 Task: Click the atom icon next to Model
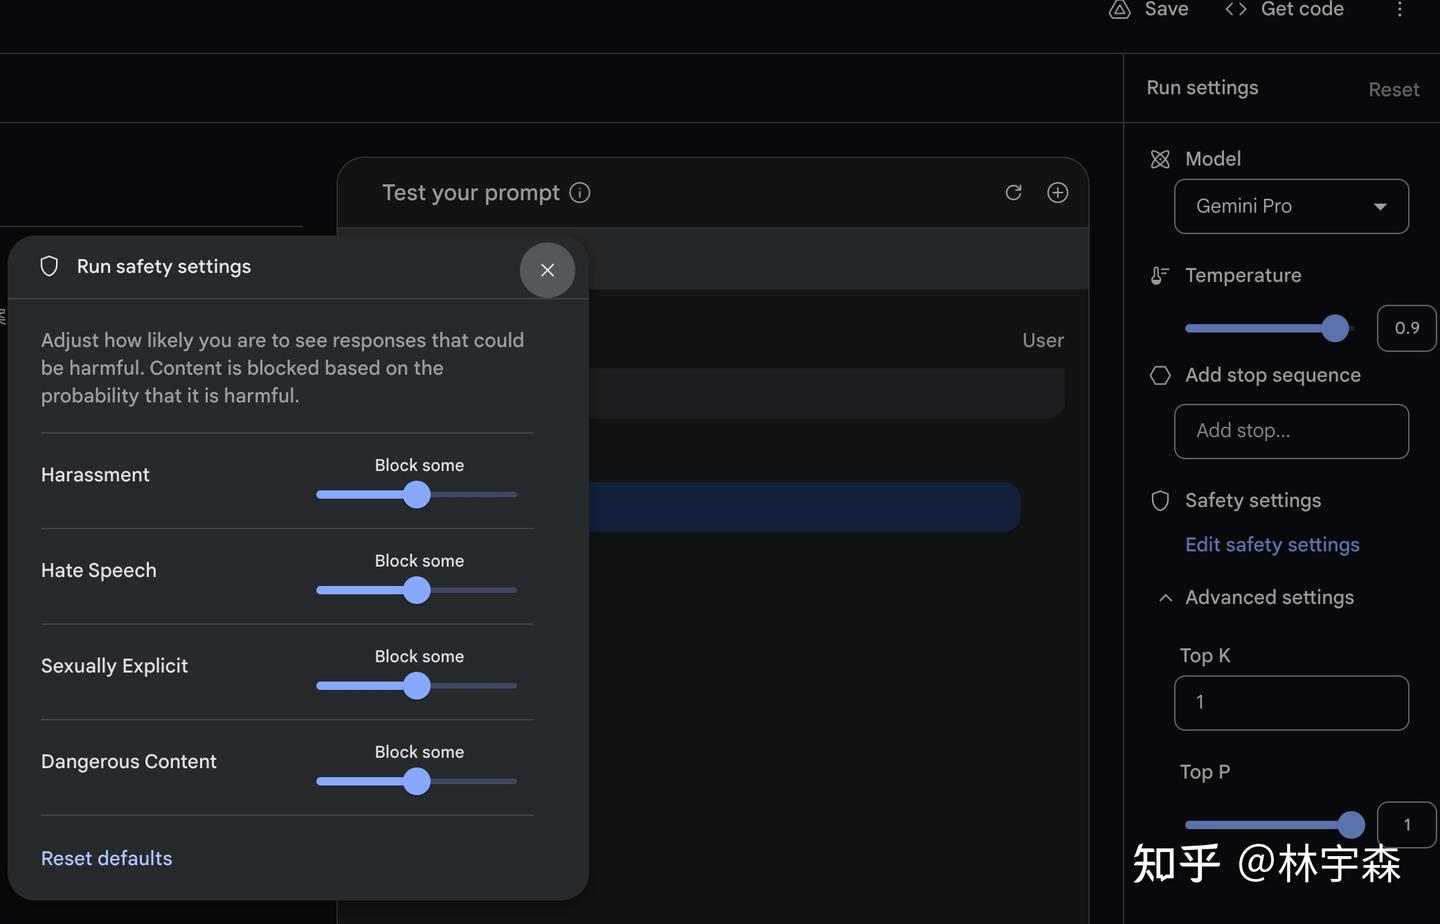click(1160, 159)
